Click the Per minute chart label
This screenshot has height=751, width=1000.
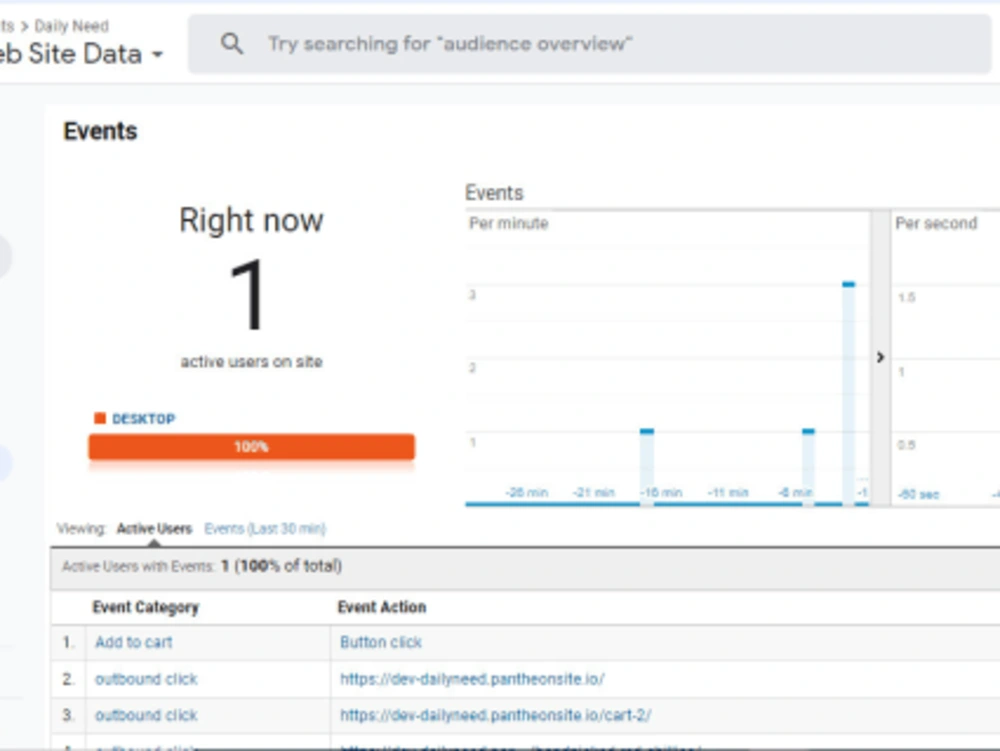[508, 223]
